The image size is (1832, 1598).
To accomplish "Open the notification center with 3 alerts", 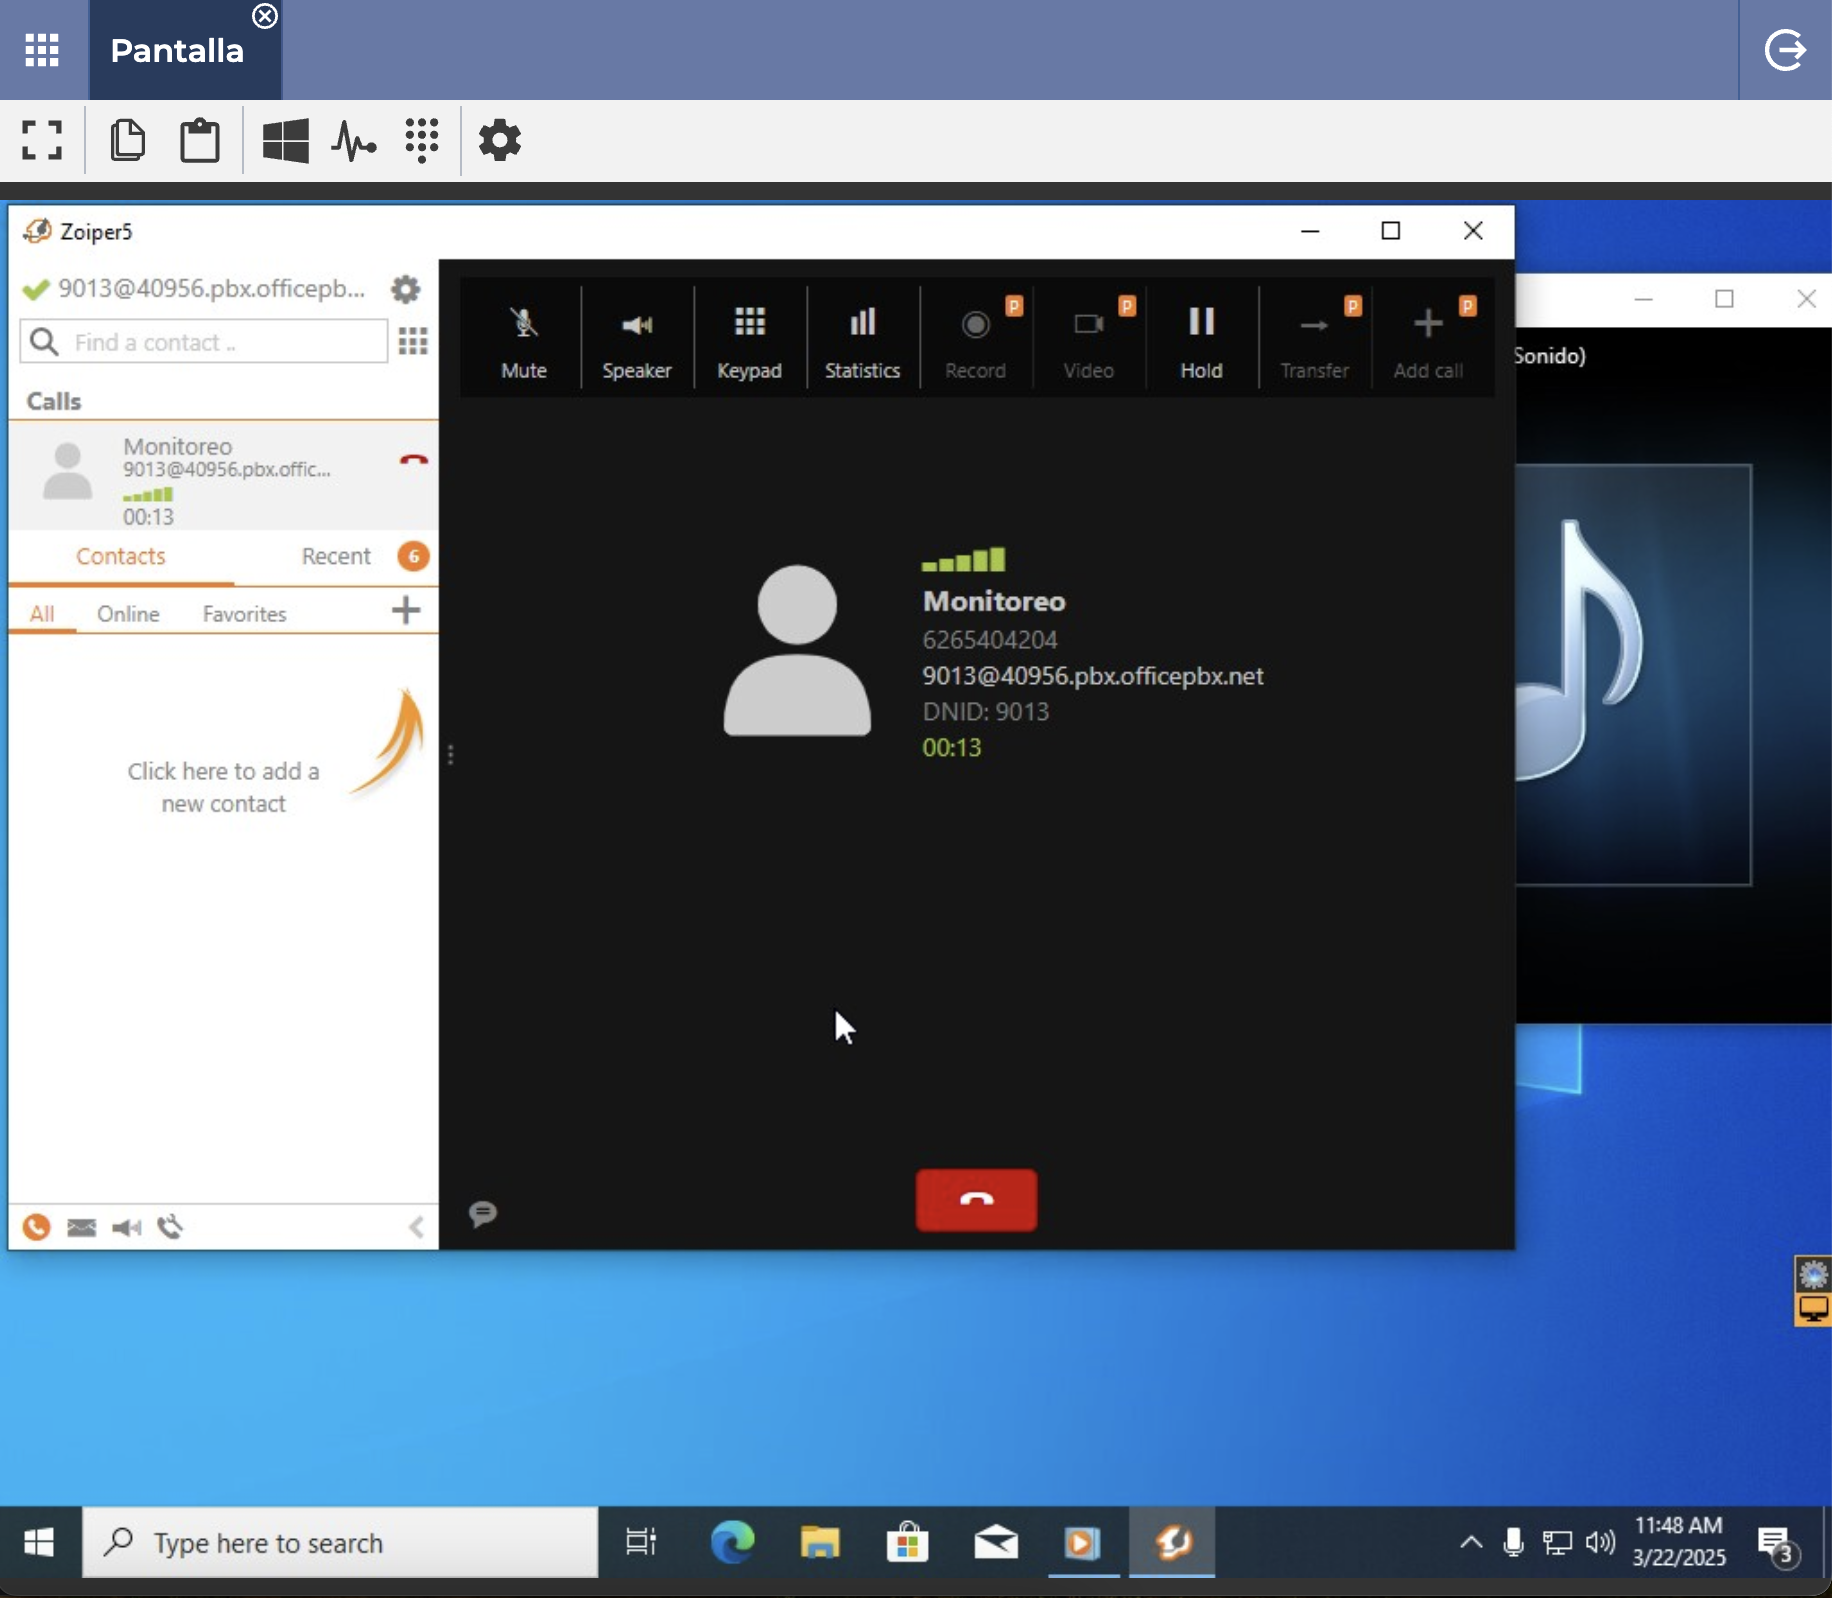I will point(1780,1545).
